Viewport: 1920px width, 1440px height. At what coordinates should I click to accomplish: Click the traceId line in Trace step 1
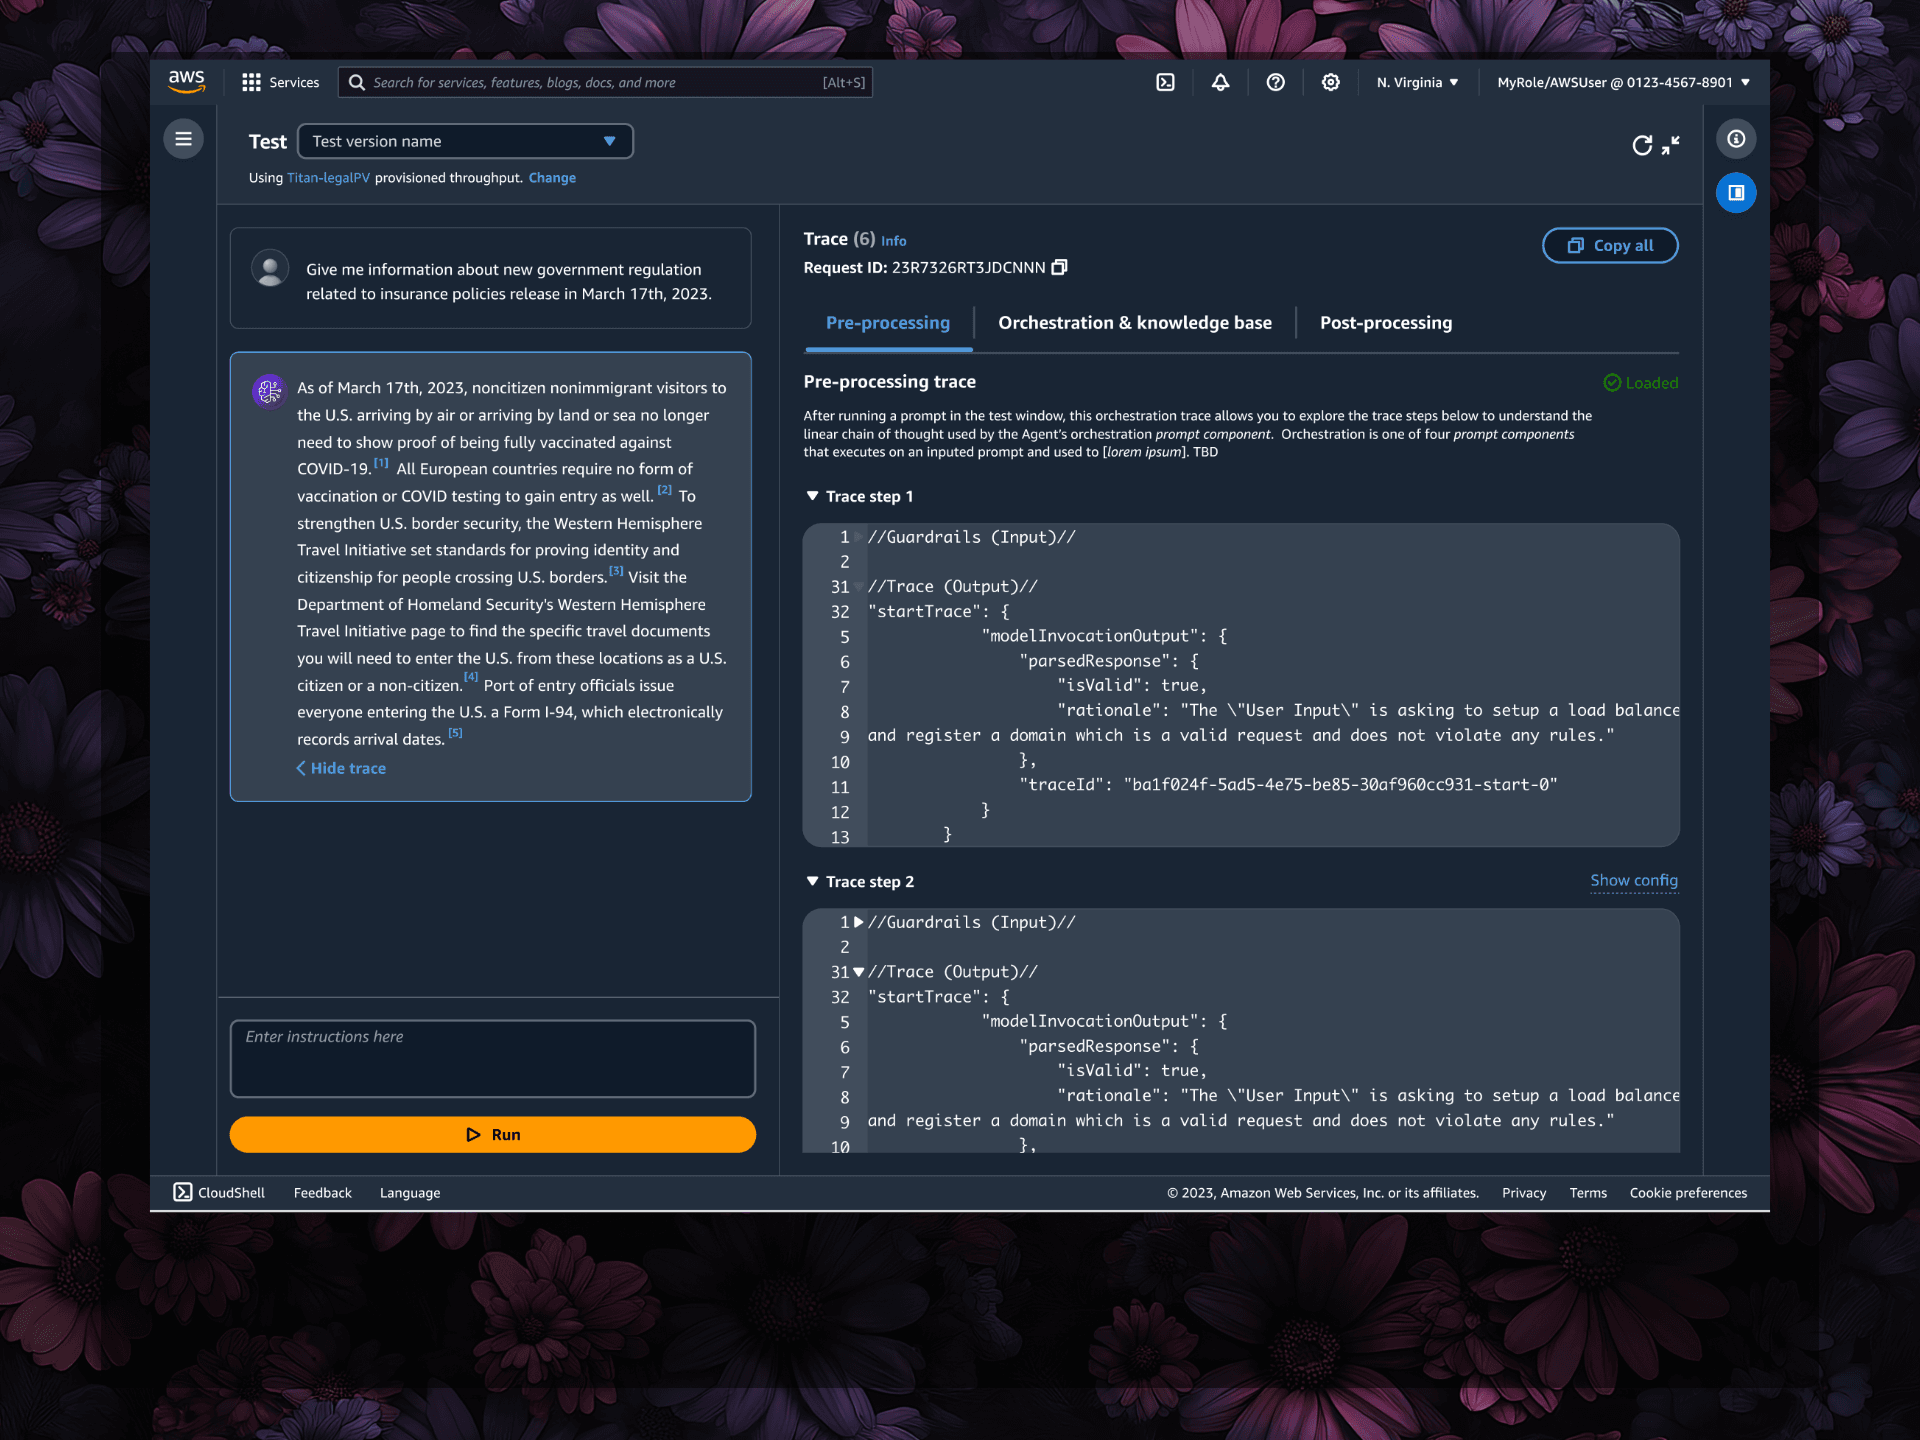(1288, 786)
